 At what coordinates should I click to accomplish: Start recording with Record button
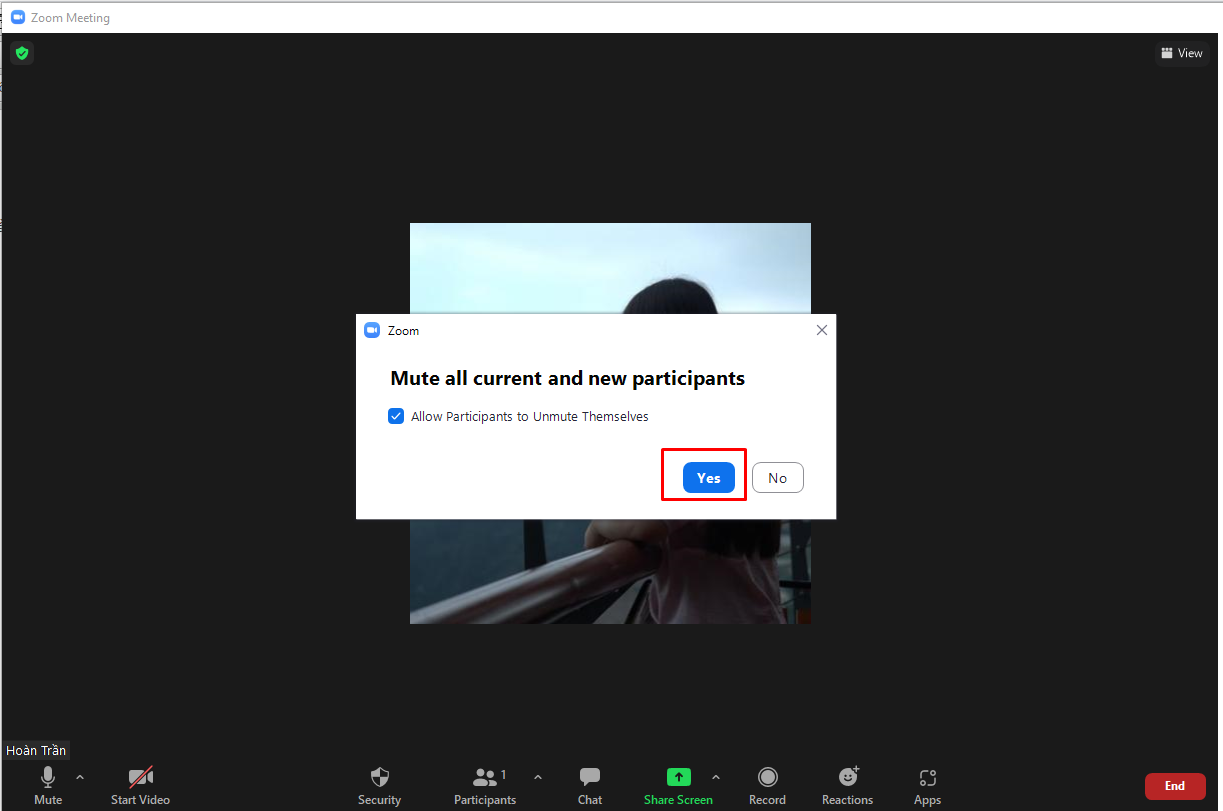[767, 785]
